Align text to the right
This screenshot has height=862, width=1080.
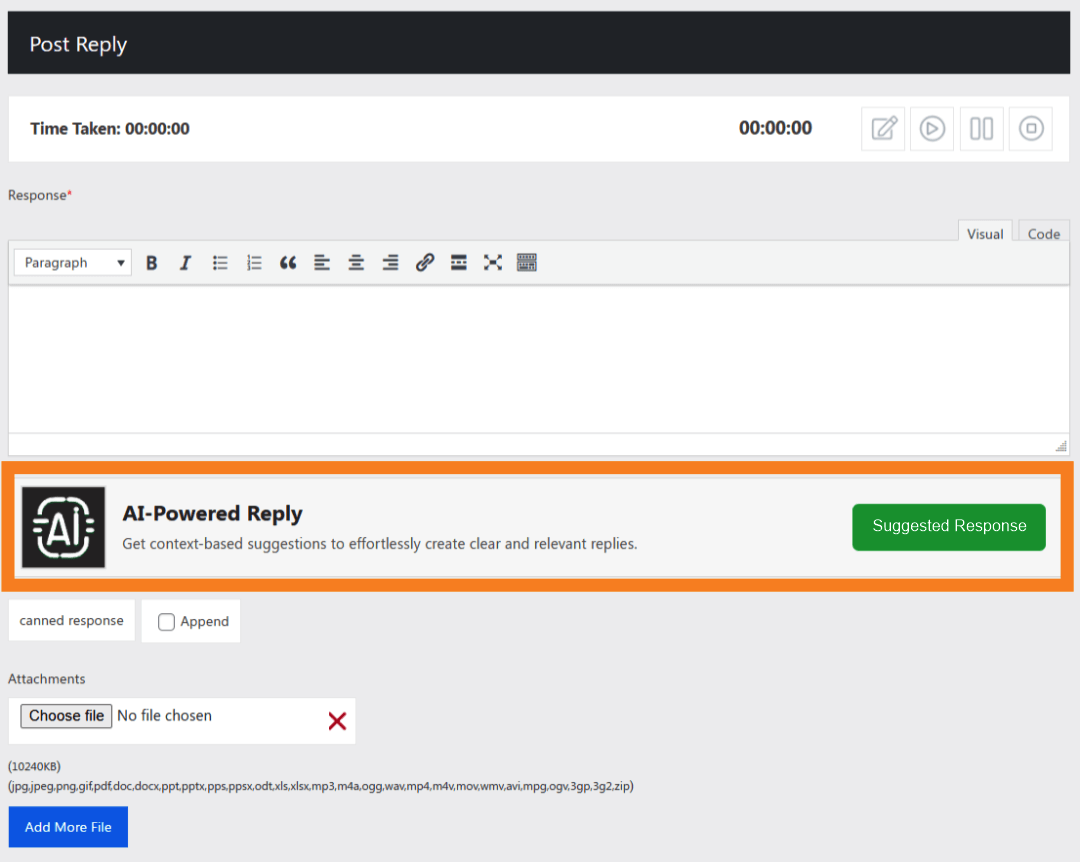pos(390,263)
